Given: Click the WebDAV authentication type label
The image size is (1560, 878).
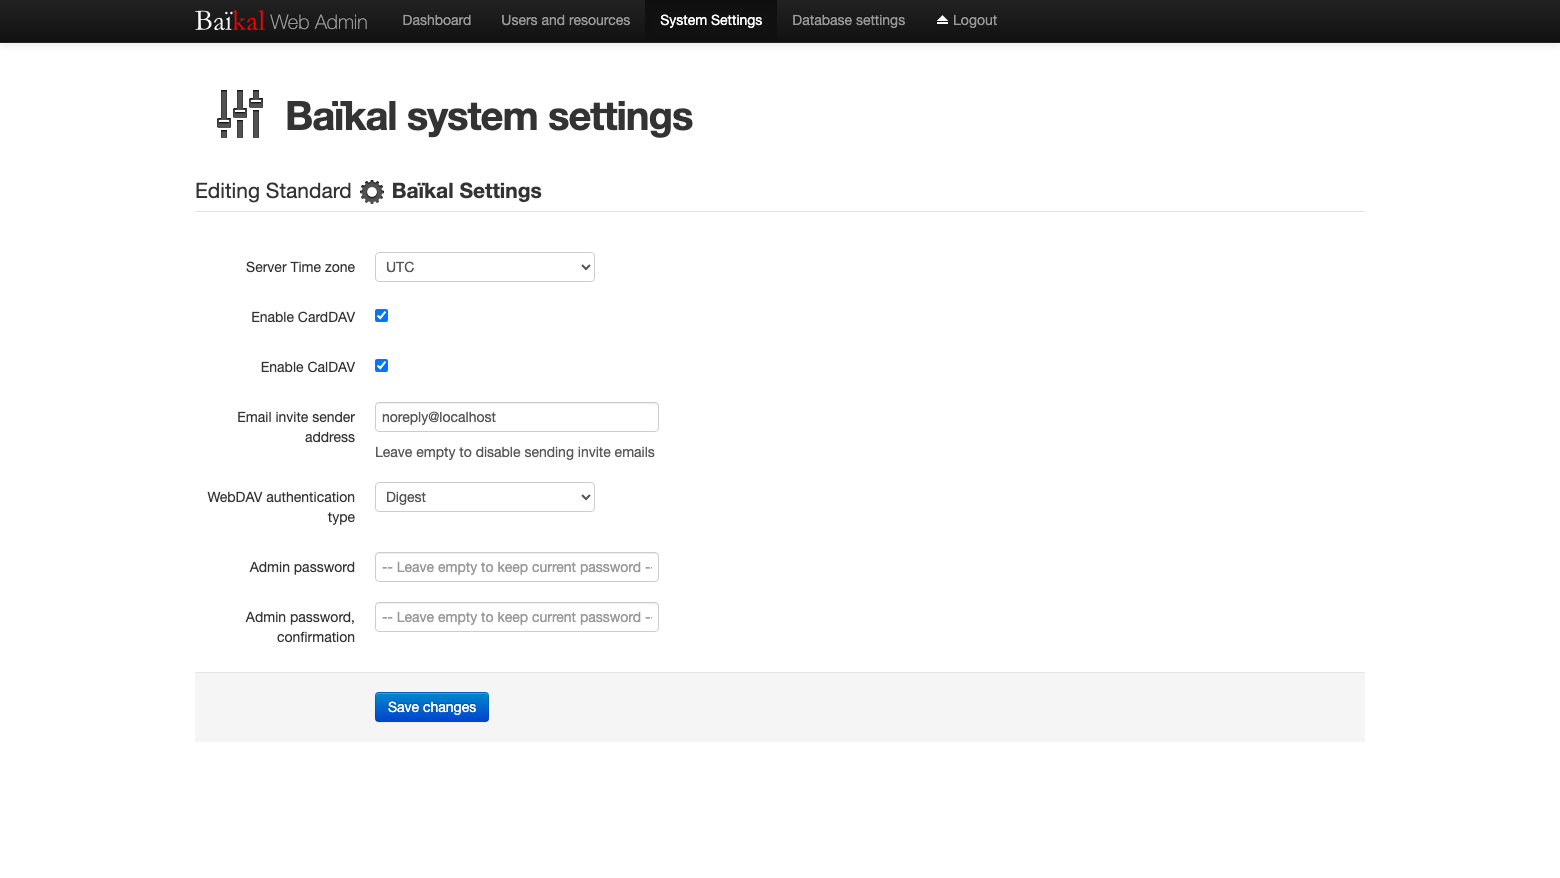Looking at the screenshot, I should (x=281, y=507).
